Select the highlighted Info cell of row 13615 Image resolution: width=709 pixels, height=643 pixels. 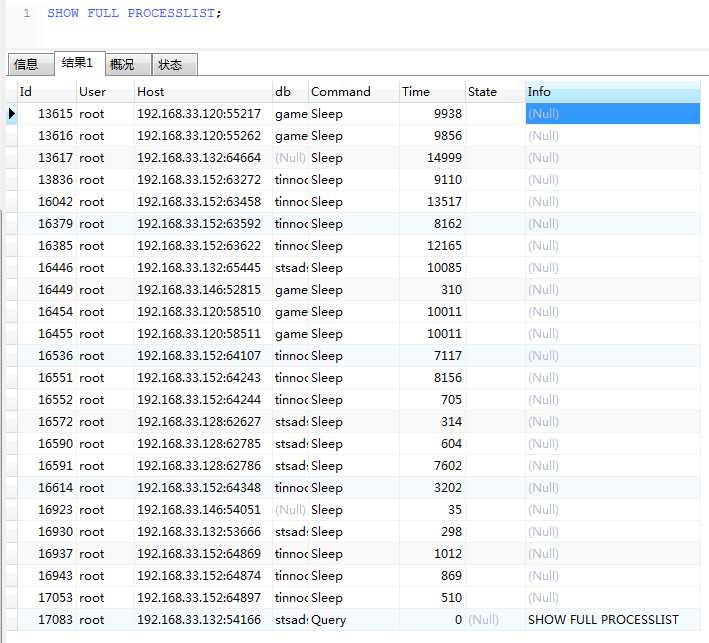point(613,113)
